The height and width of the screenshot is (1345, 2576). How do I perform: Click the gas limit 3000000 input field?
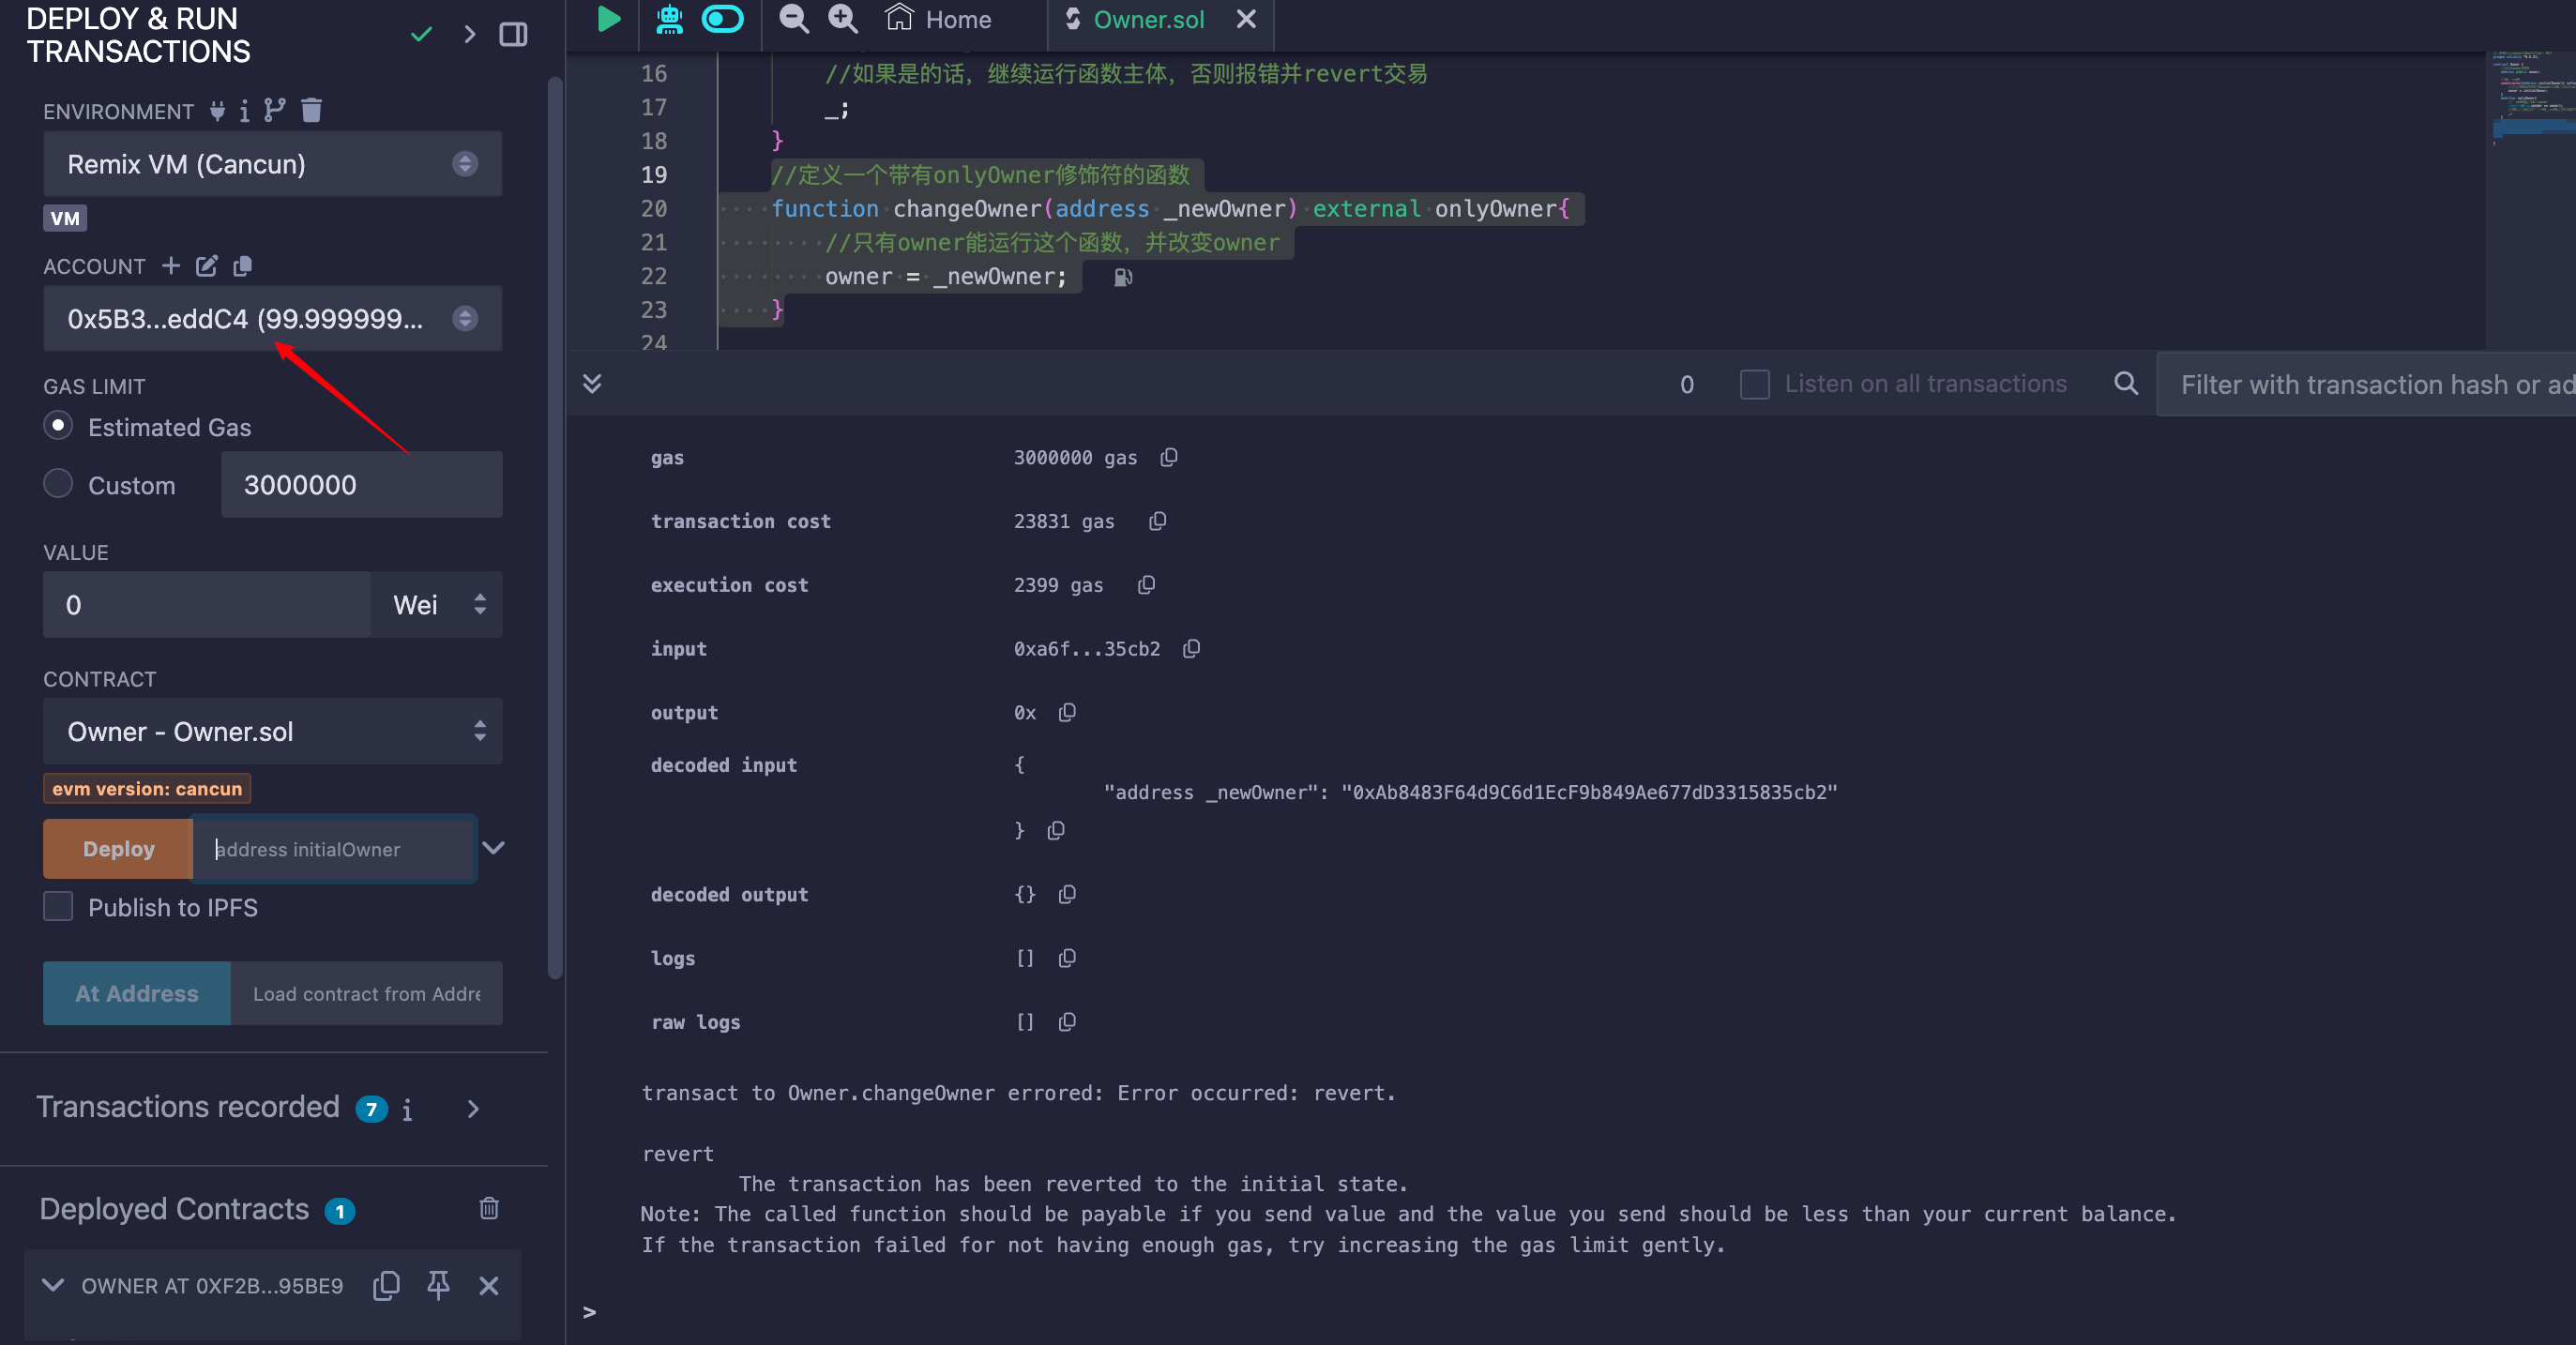pyautogui.click(x=361, y=484)
